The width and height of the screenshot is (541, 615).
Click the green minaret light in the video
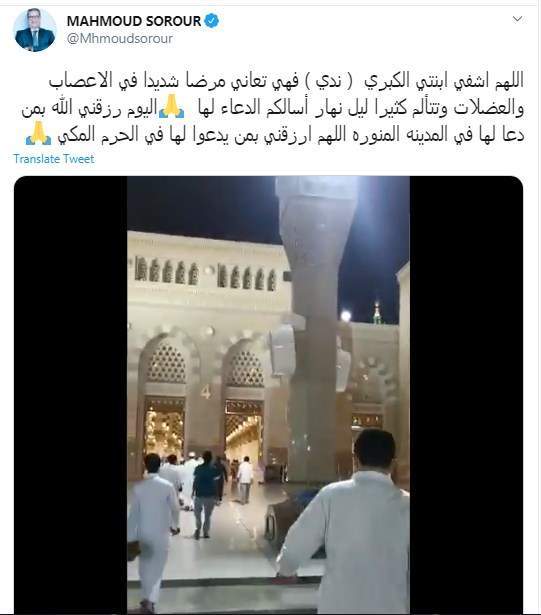click(x=377, y=313)
